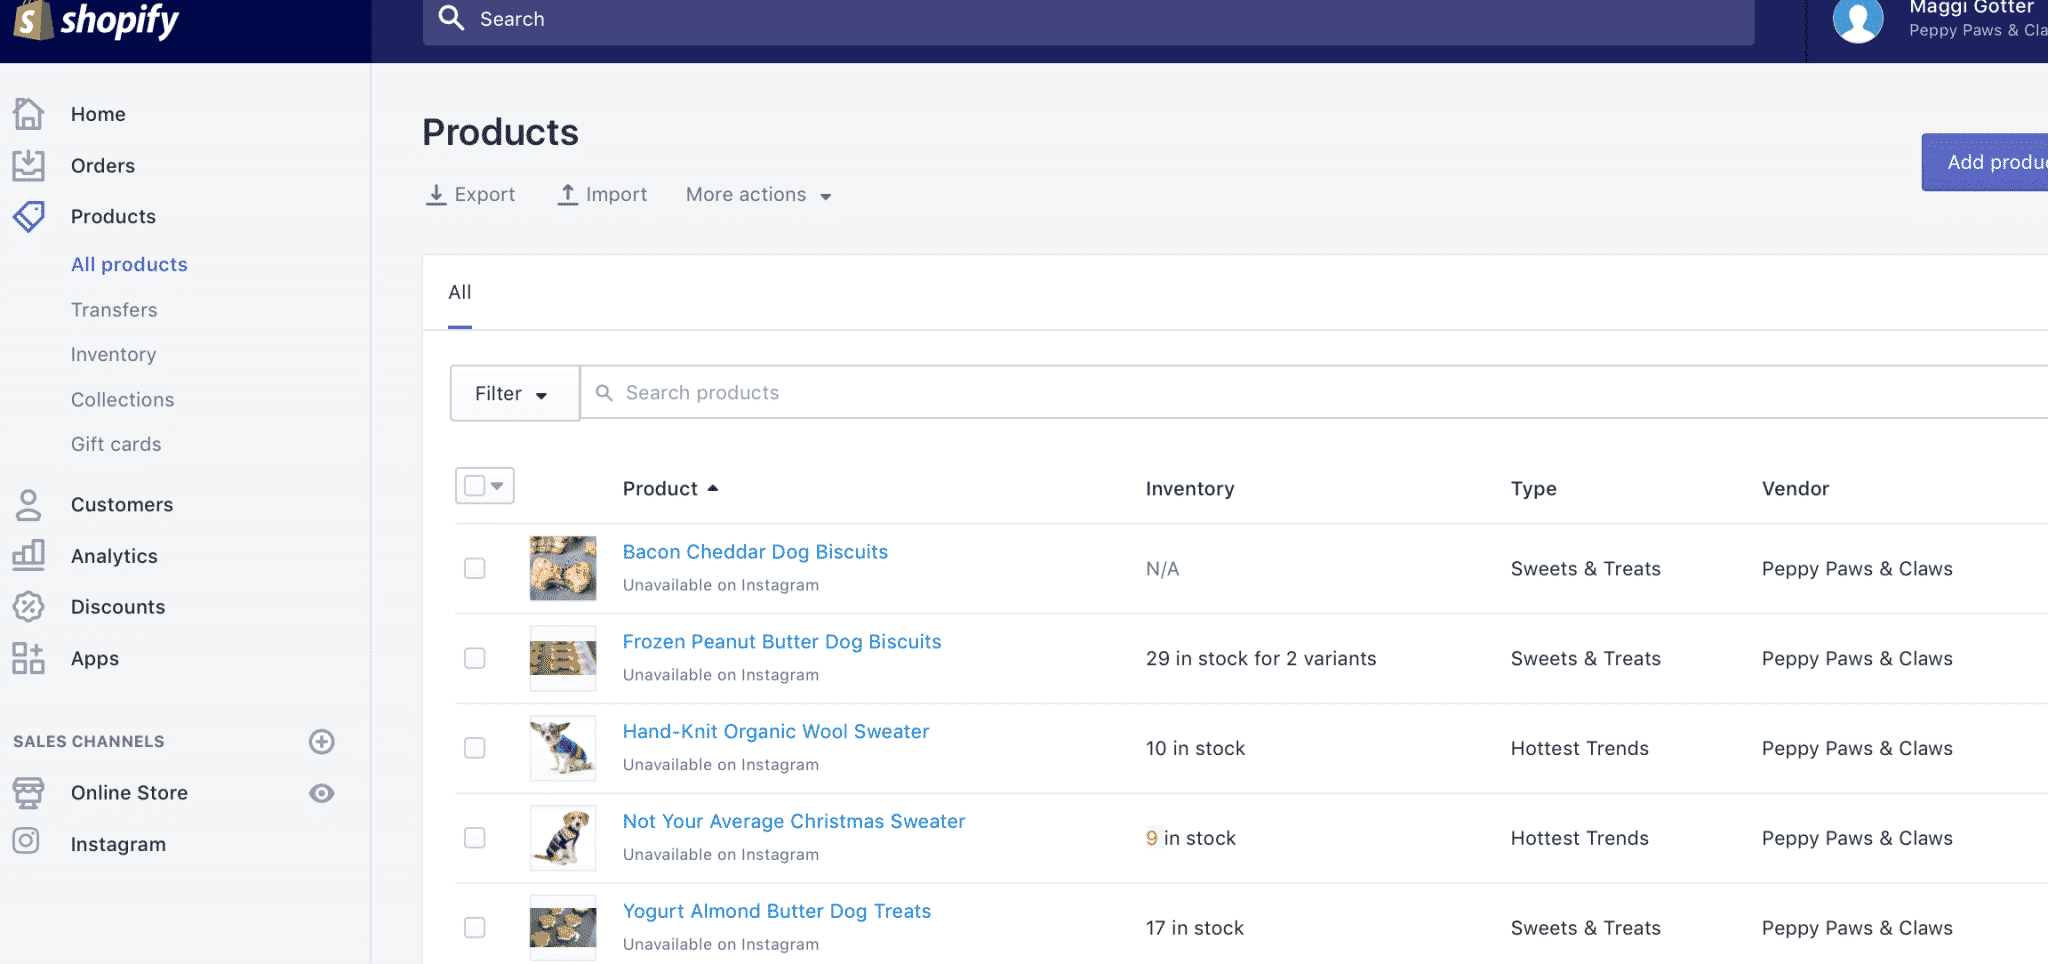Select the Hand-Knit Organic Wool Sweater checkbox
The image size is (2048, 964).
pyautogui.click(x=475, y=748)
